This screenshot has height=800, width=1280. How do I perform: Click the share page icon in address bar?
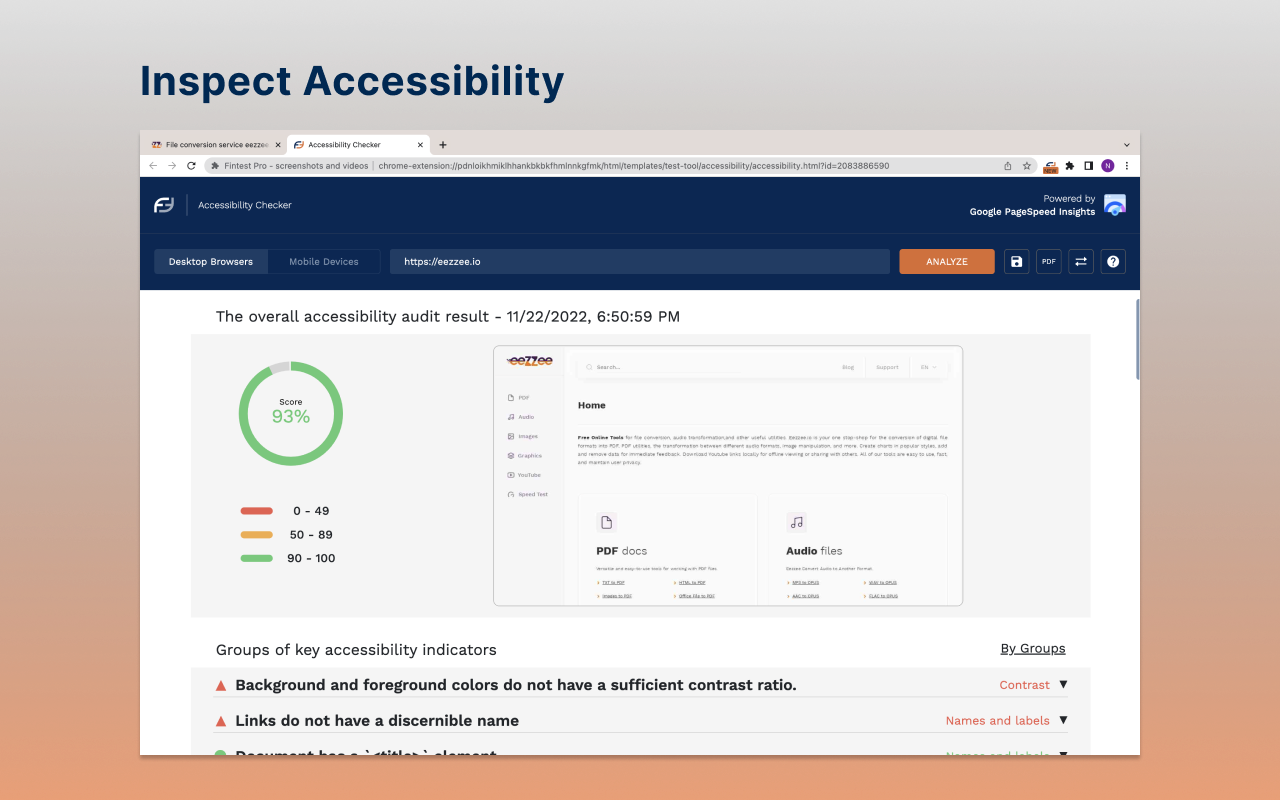coord(1008,166)
